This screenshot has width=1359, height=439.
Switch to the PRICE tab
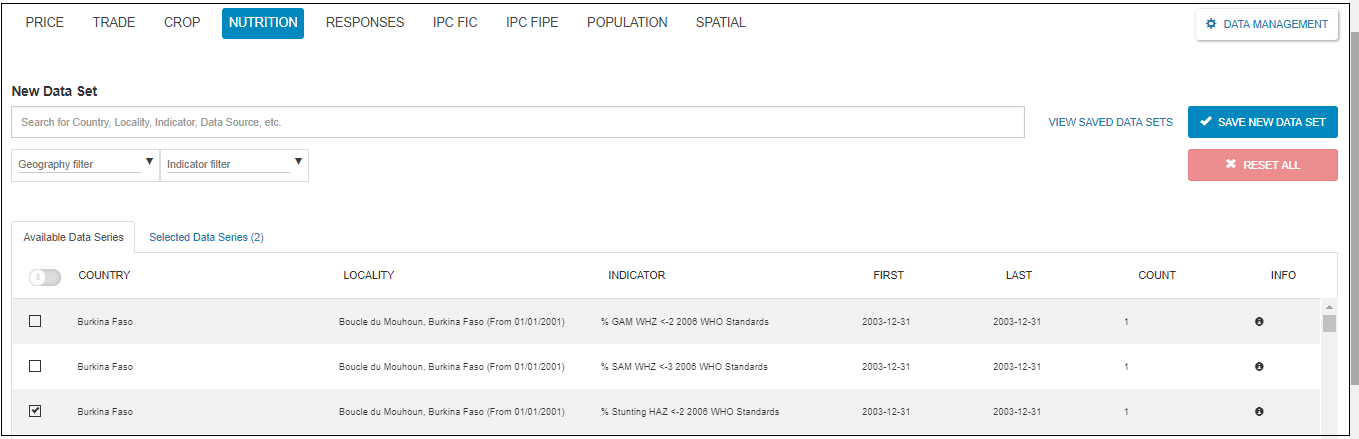pos(45,23)
